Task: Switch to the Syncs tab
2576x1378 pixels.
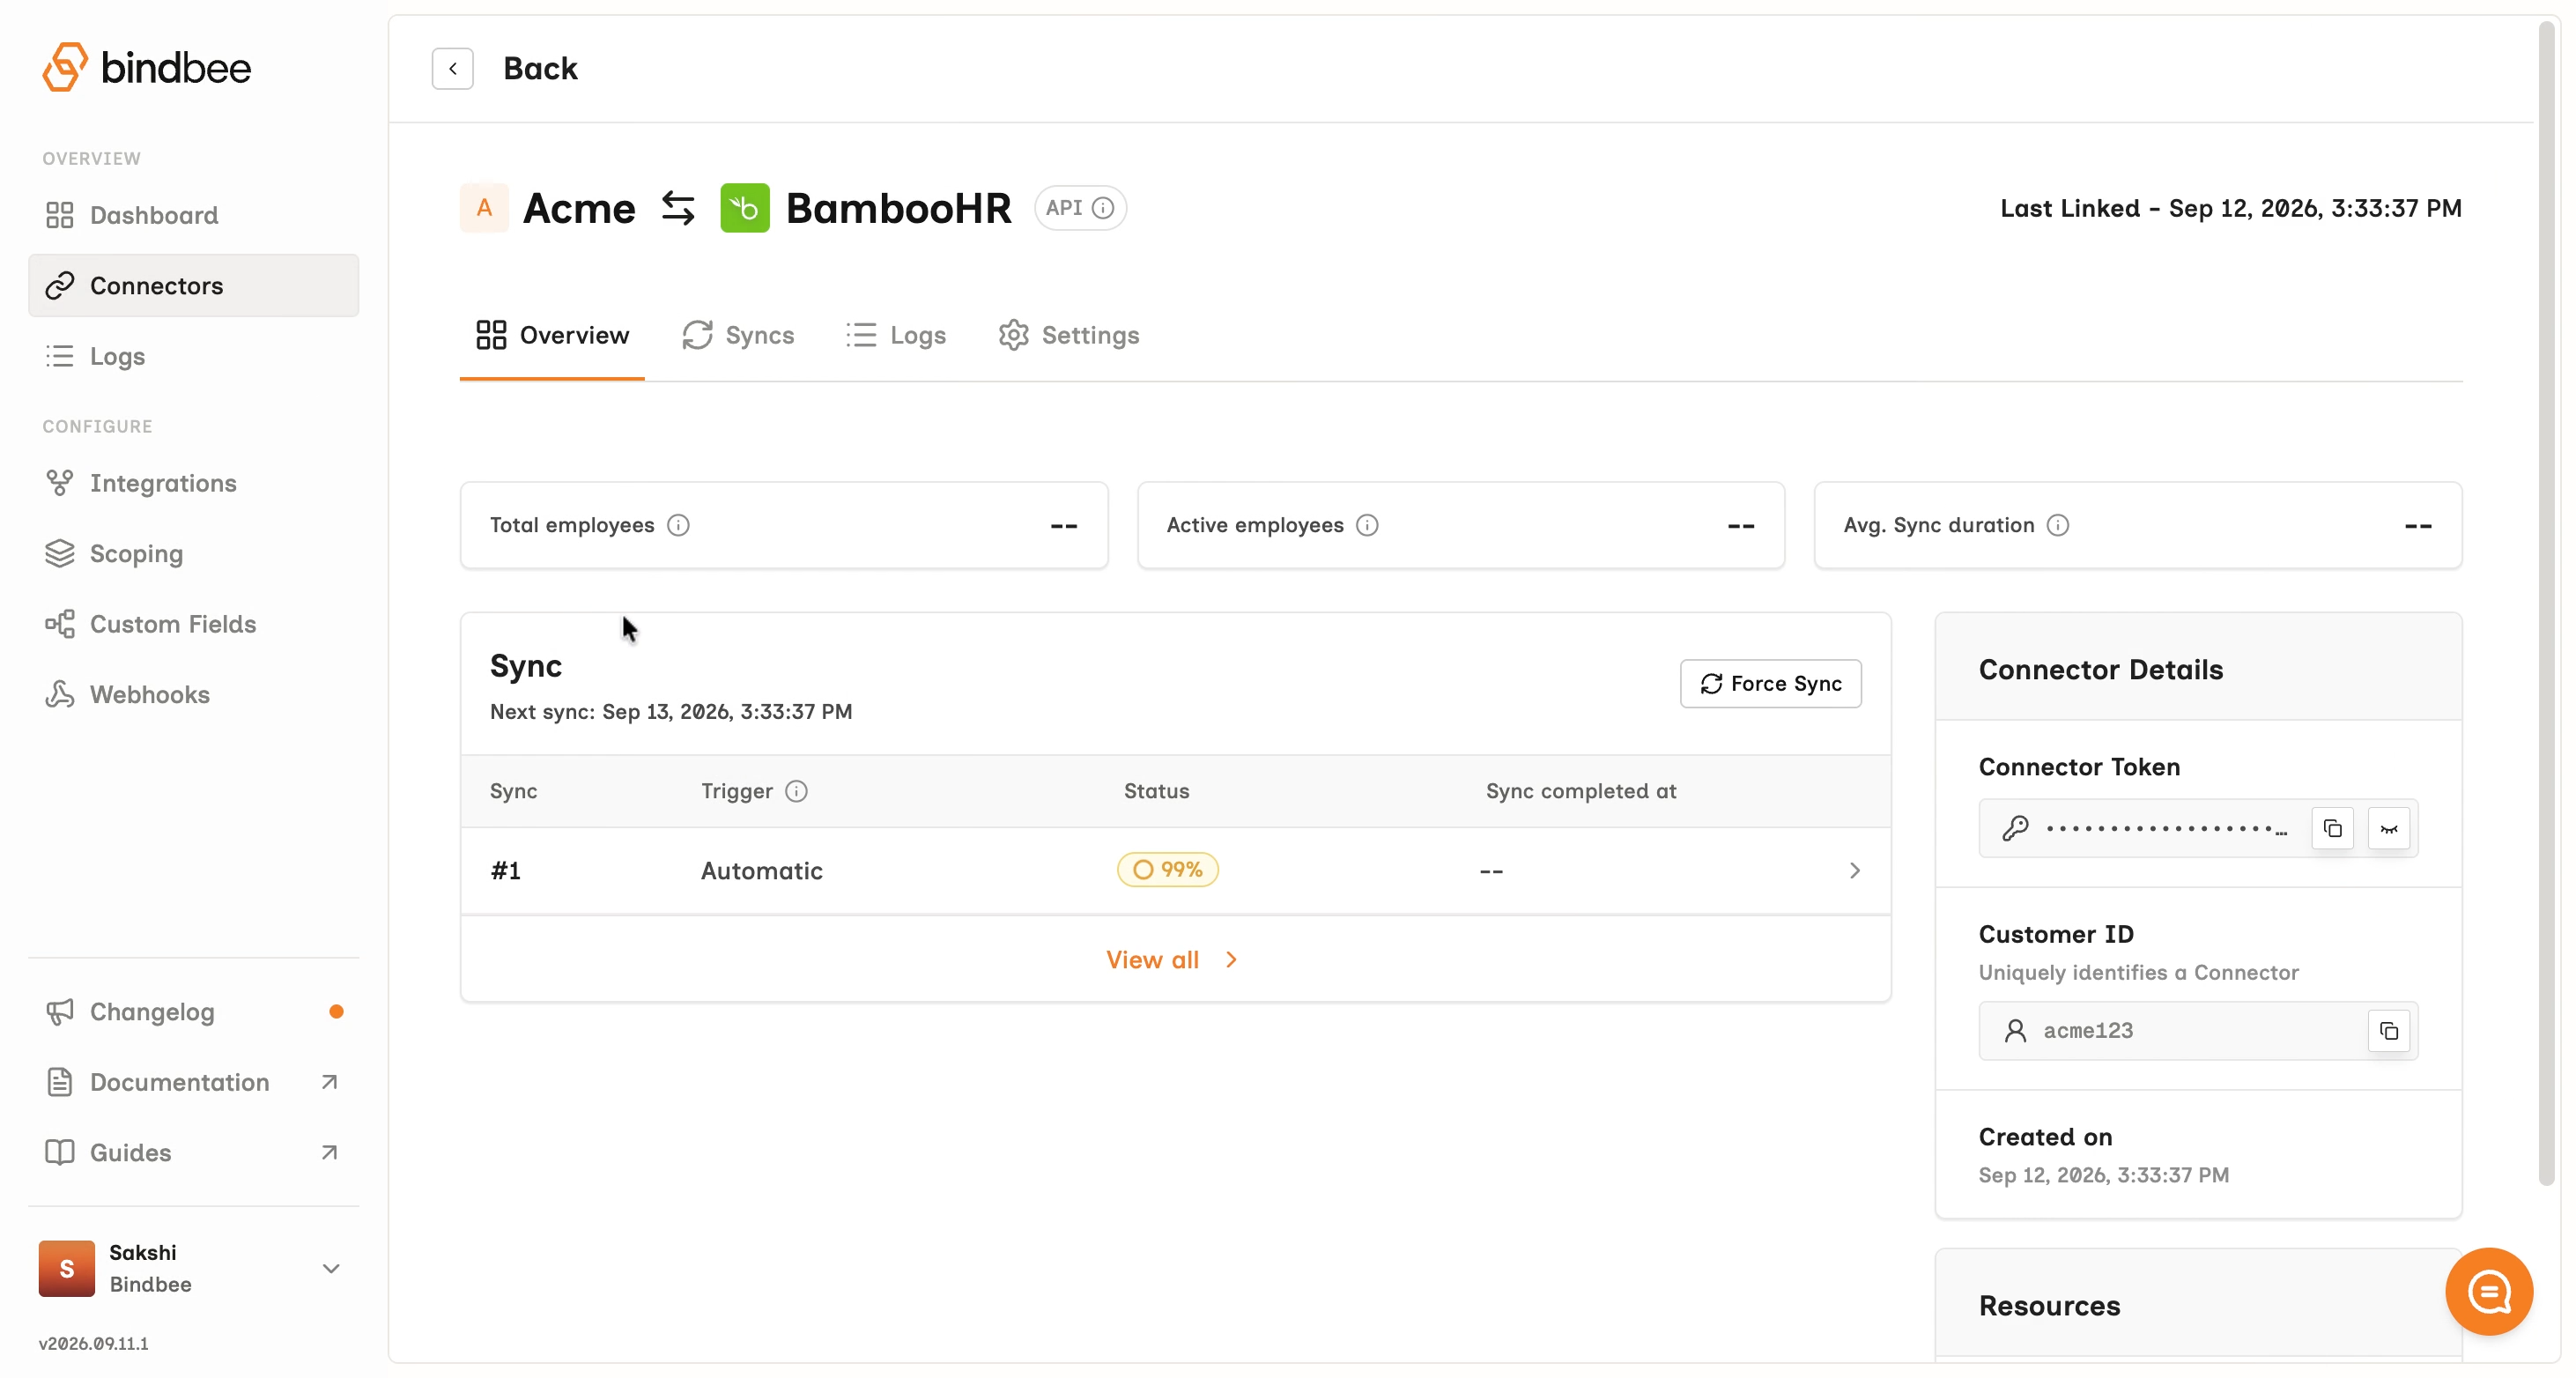Action: [738, 335]
